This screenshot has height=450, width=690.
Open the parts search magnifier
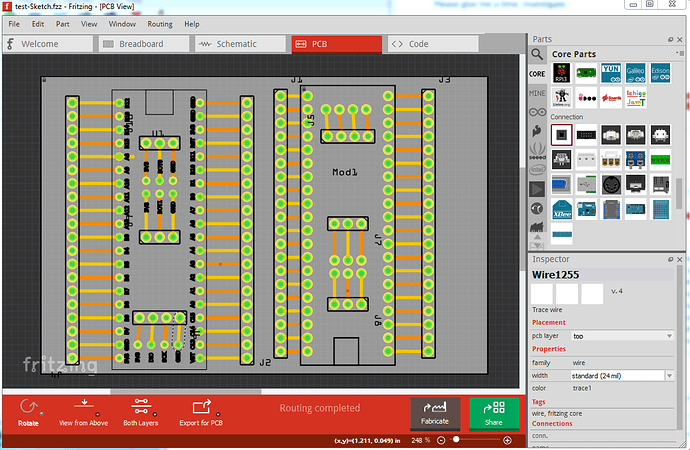tap(537, 54)
